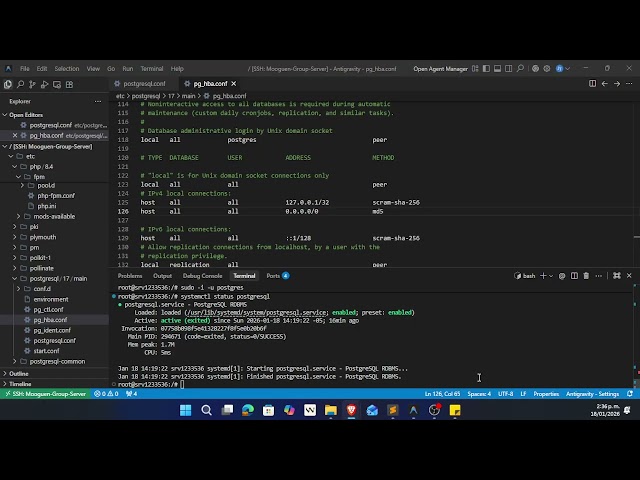Screen dimensions: 640x480
Task: Open Explorer panel ellipsis menu
Action: [x=98, y=101]
